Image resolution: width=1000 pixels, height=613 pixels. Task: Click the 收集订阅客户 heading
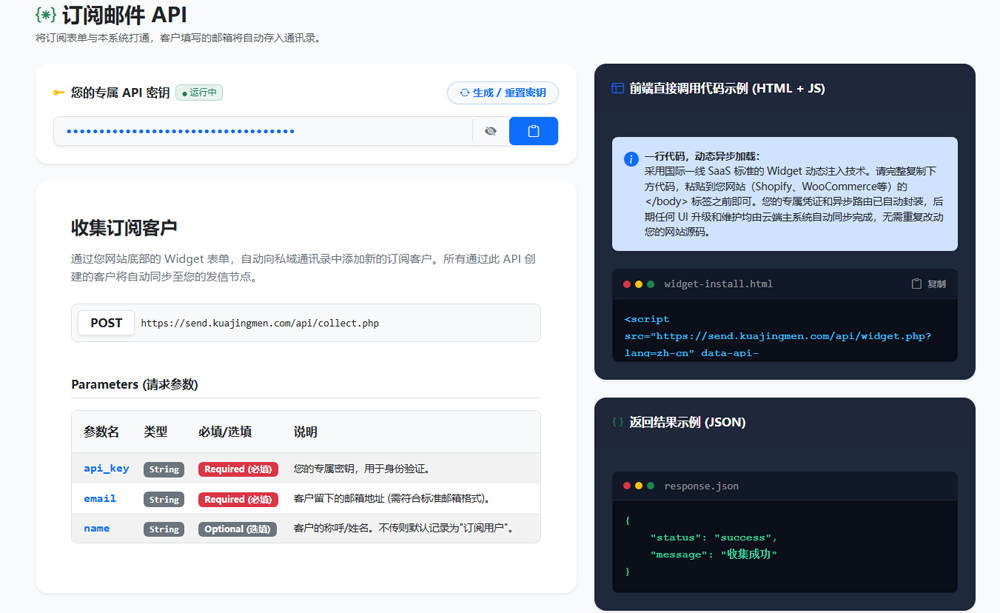[x=124, y=228]
